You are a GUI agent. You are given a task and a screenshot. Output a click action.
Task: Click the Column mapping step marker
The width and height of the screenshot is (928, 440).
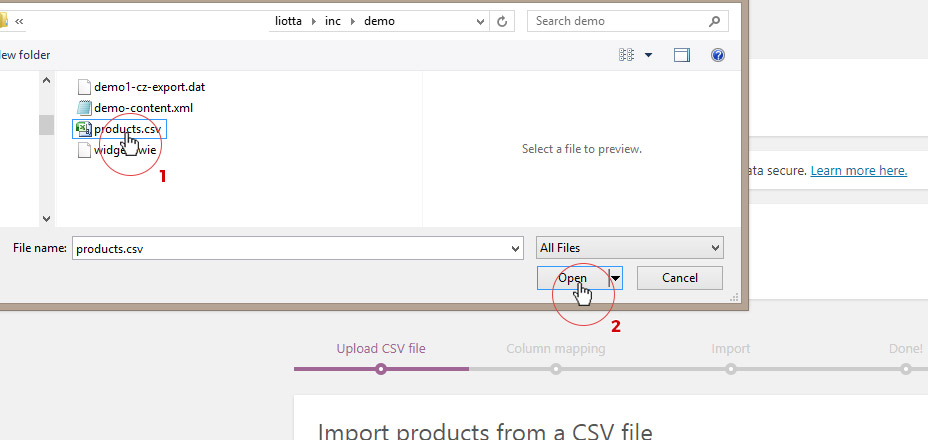pyautogui.click(x=555, y=369)
